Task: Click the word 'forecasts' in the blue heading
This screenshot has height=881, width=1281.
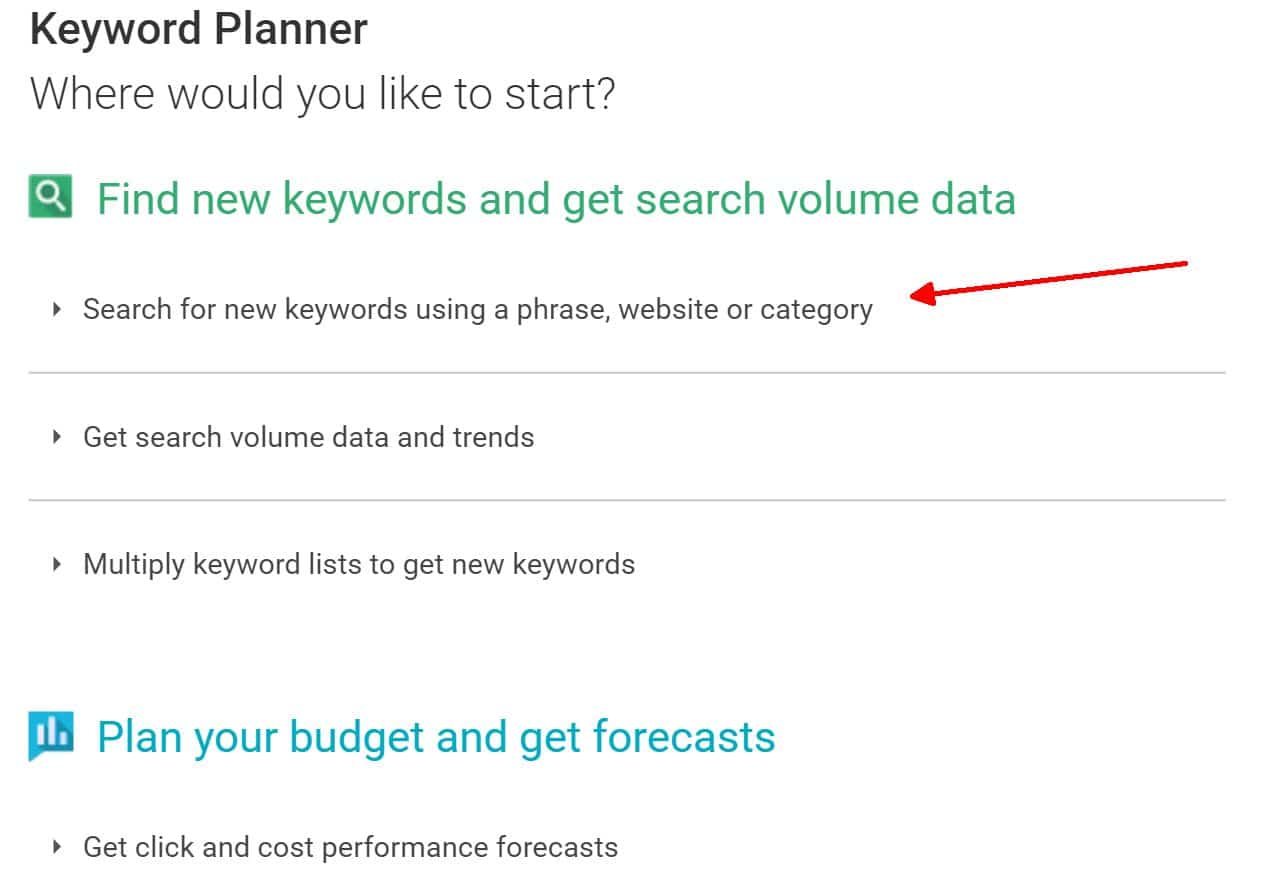Action: pyautogui.click(x=684, y=738)
